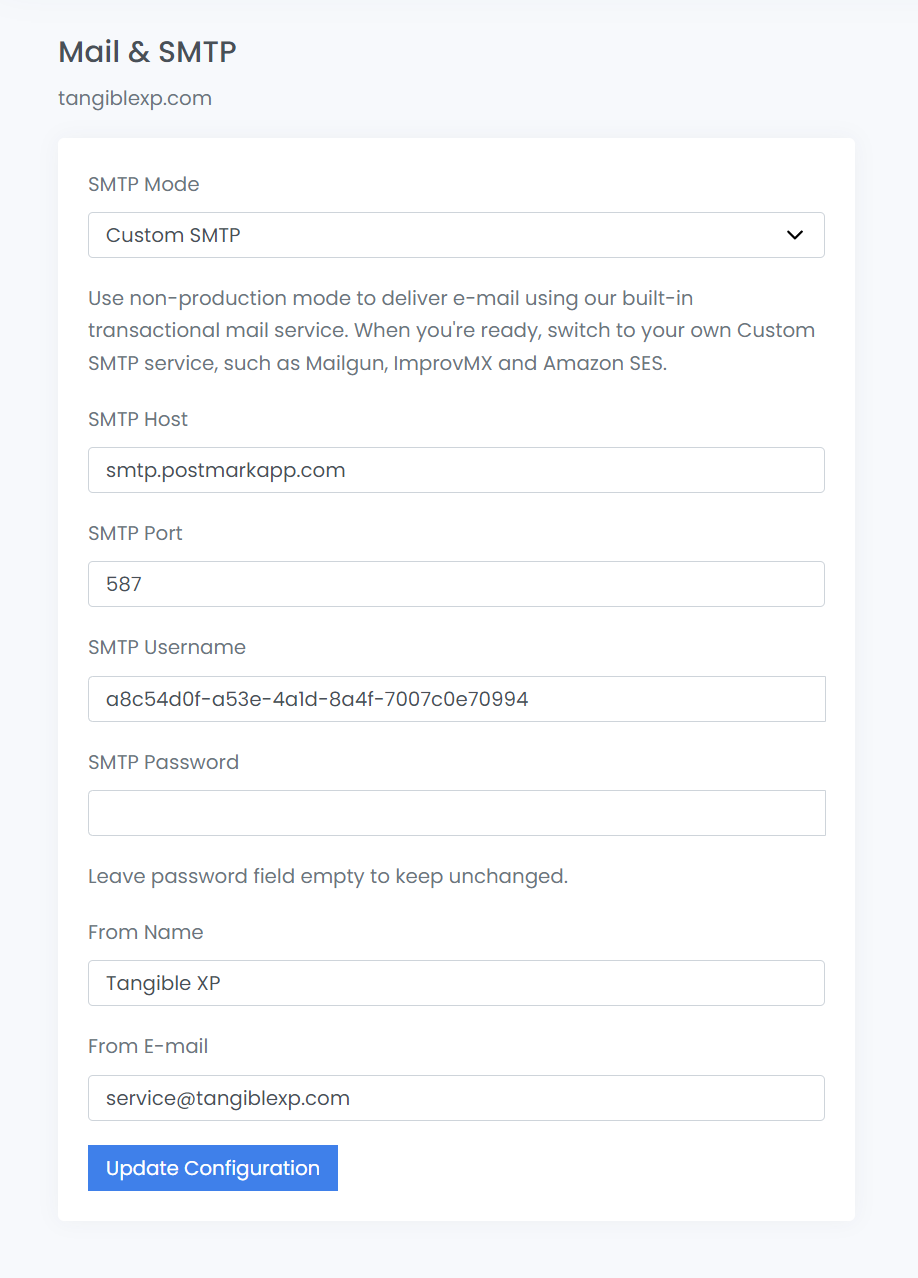The height and width of the screenshot is (1278, 918).
Task: Click the "SMTP Username" label
Action: point(167,647)
